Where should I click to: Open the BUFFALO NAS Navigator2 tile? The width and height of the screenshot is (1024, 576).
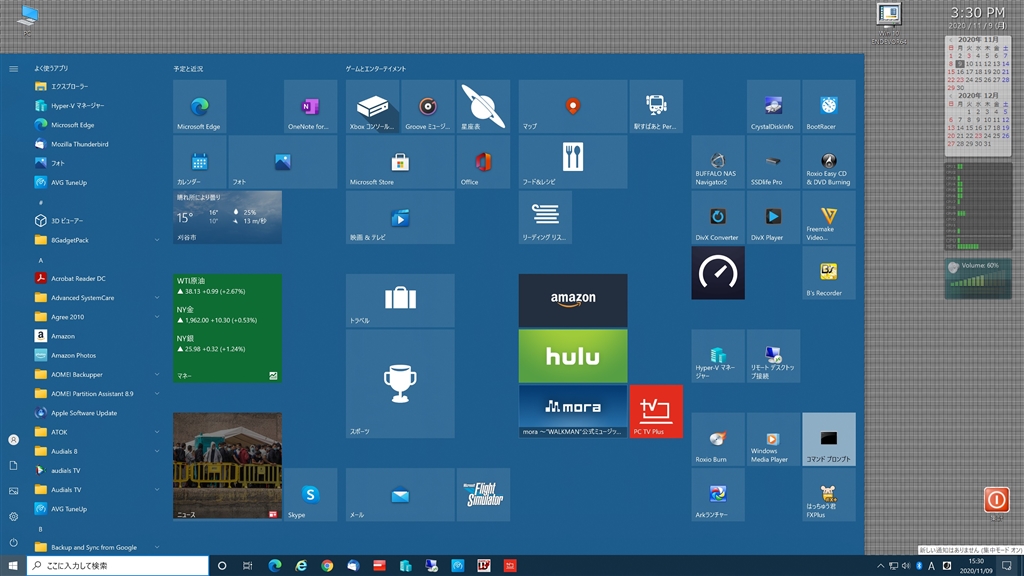point(718,162)
